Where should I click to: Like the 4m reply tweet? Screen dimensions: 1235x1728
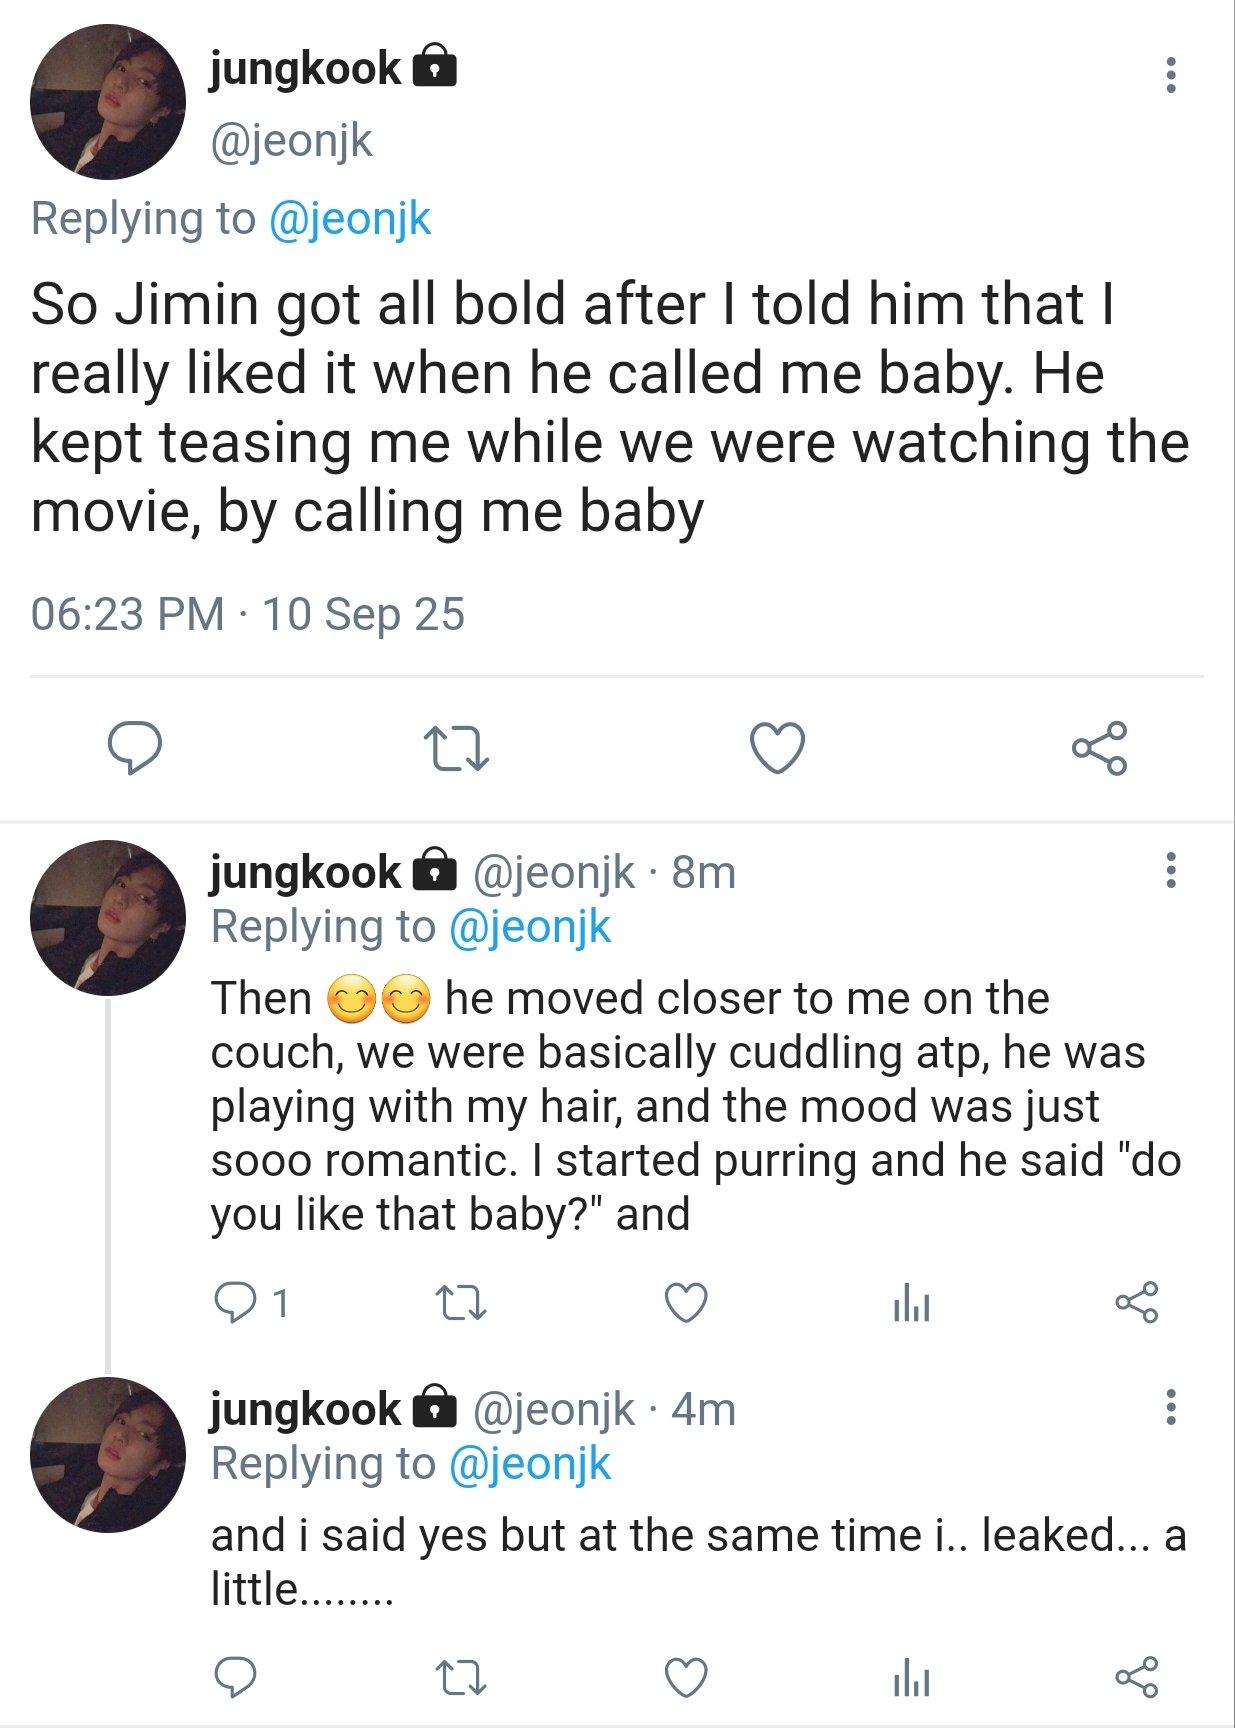pyautogui.click(x=686, y=1677)
